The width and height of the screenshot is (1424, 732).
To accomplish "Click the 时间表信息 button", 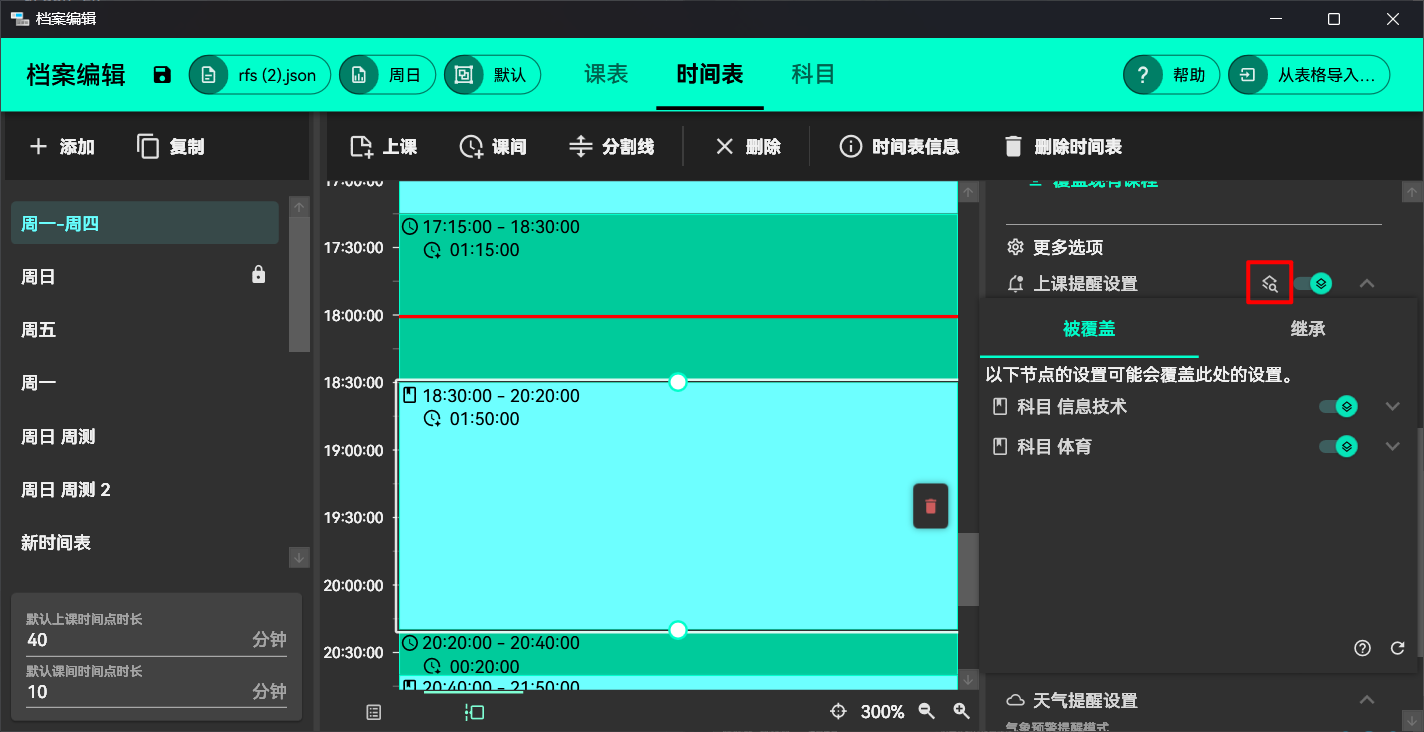I will (x=899, y=147).
